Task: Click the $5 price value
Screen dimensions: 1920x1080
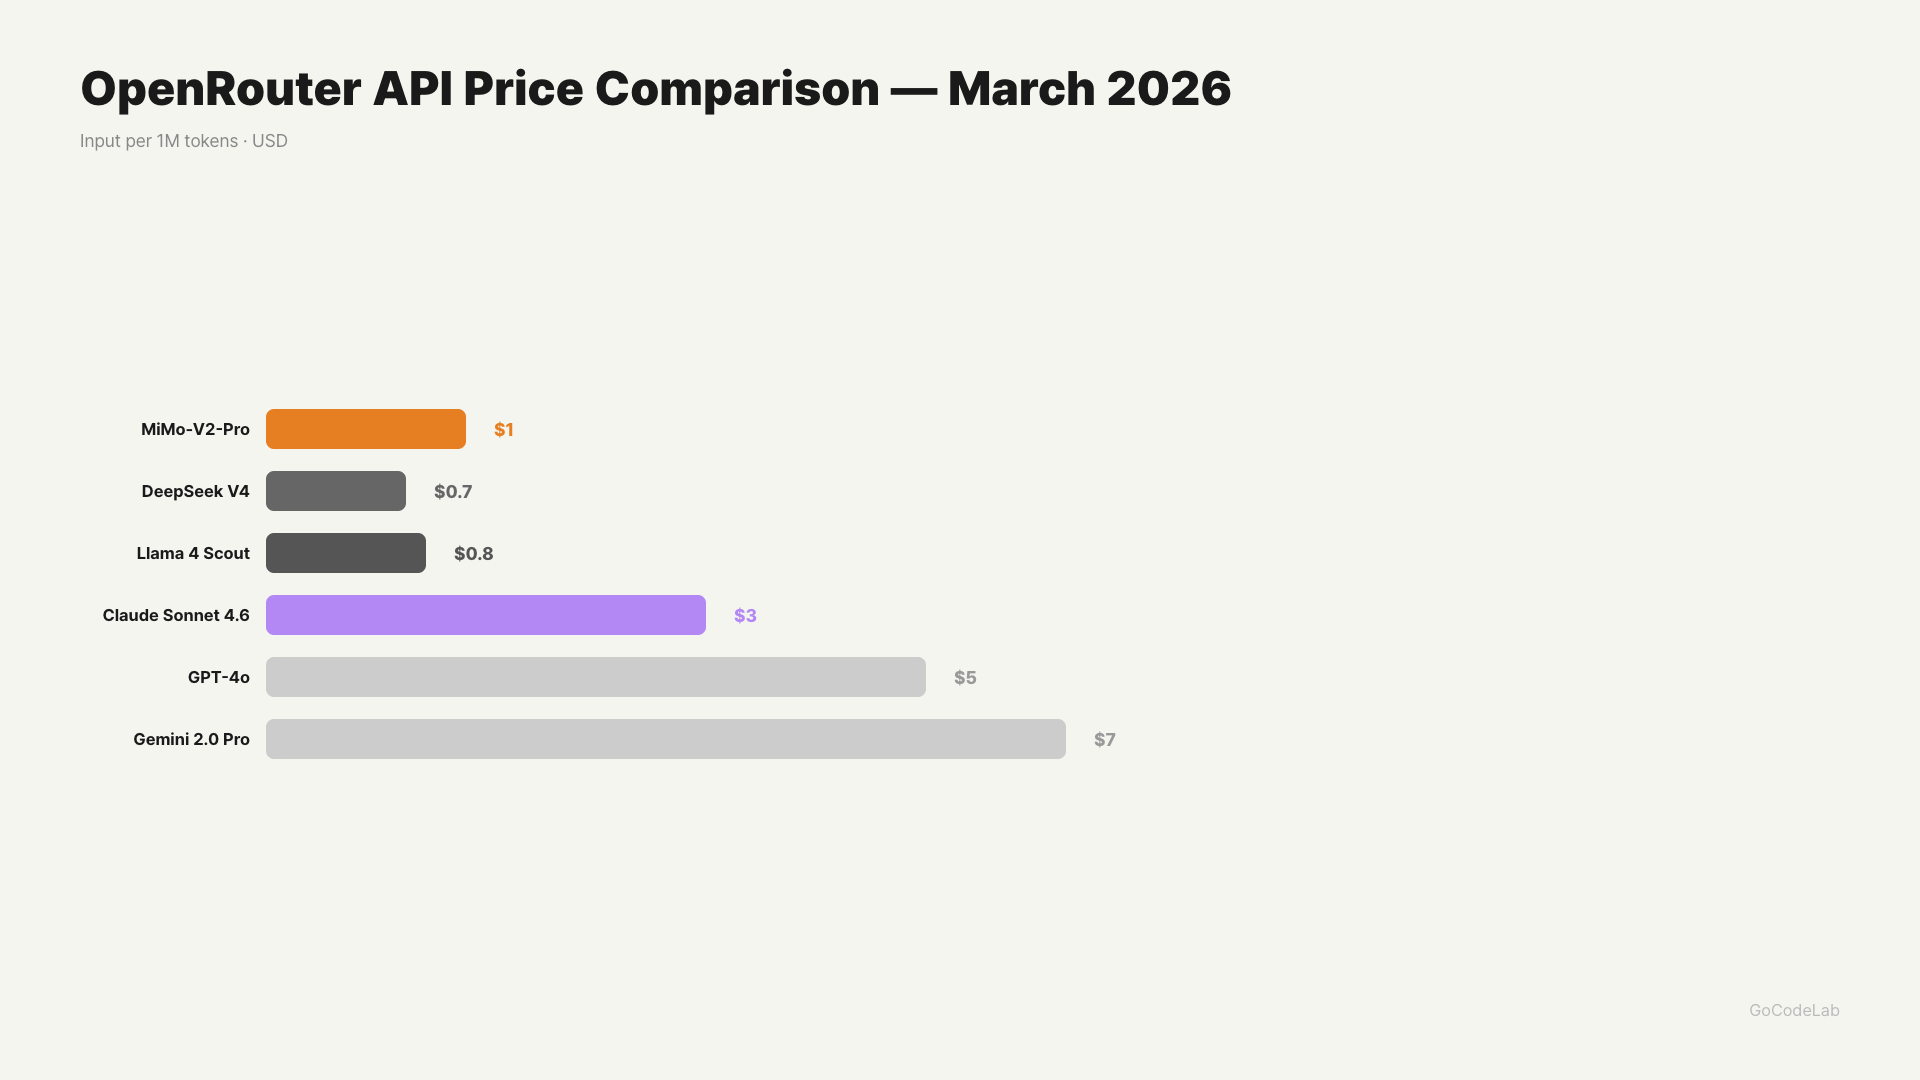Action: tap(965, 678)
